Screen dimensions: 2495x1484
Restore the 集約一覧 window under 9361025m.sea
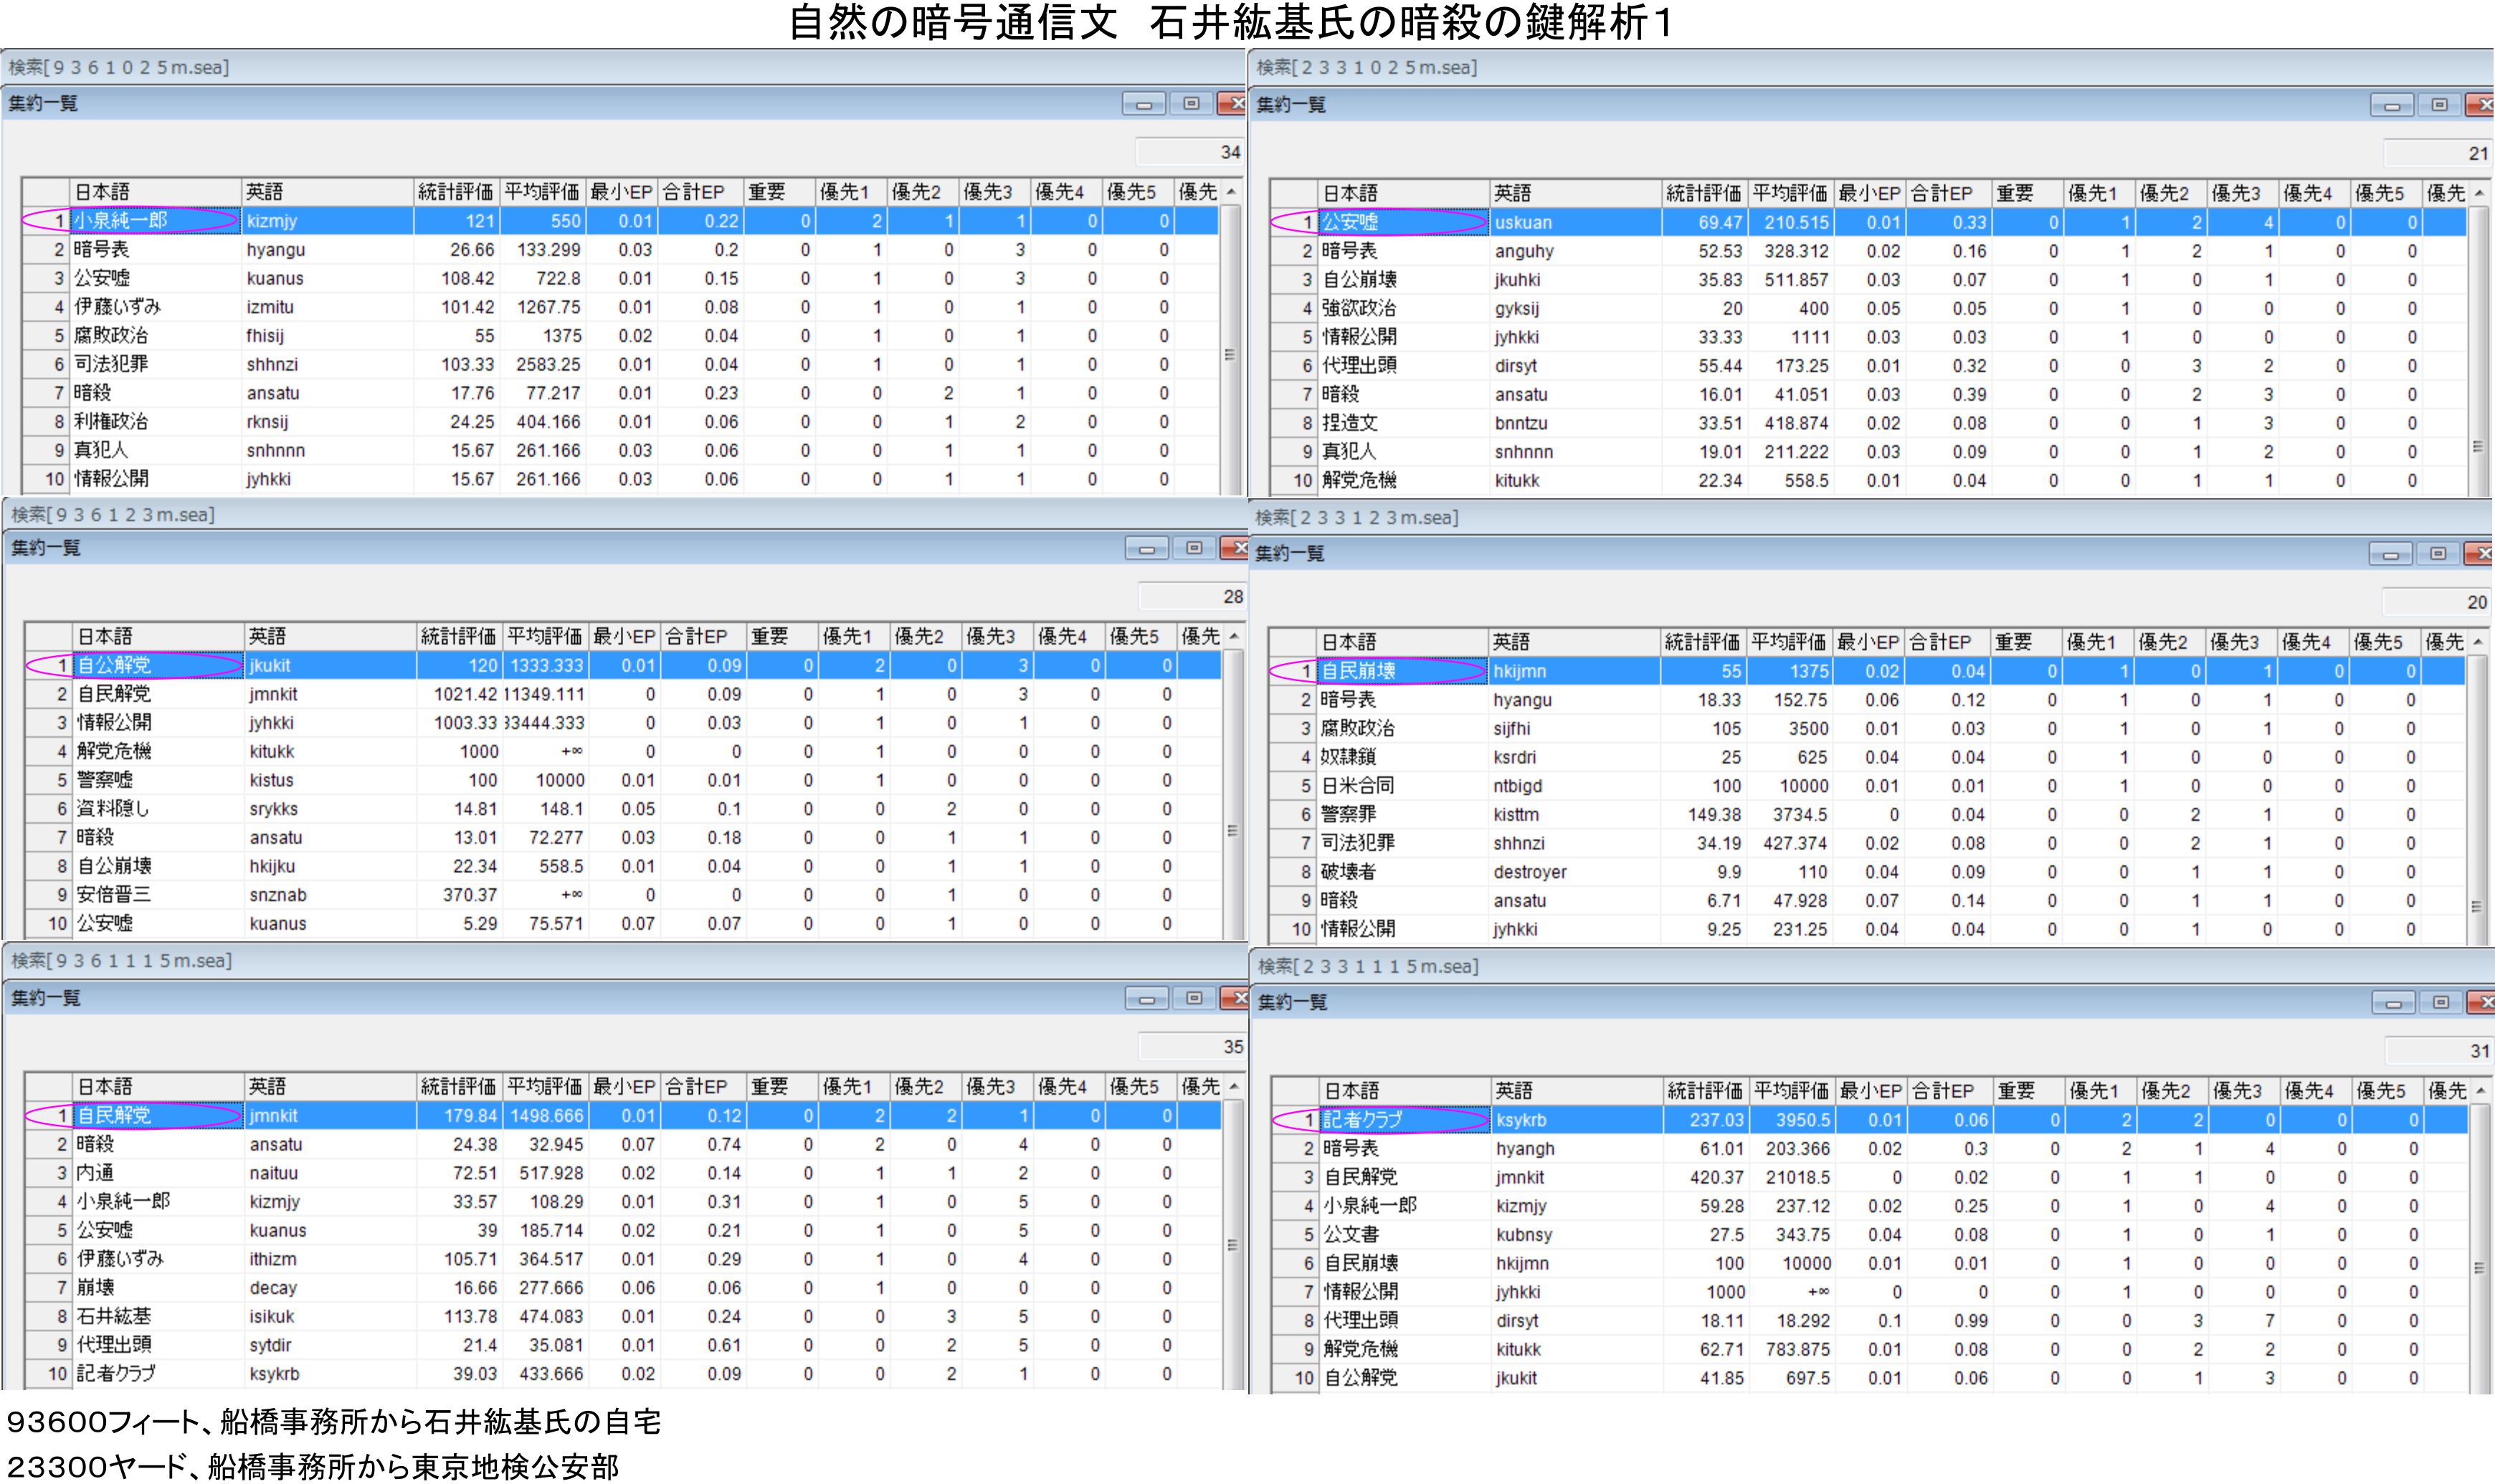pos(1191,103)
